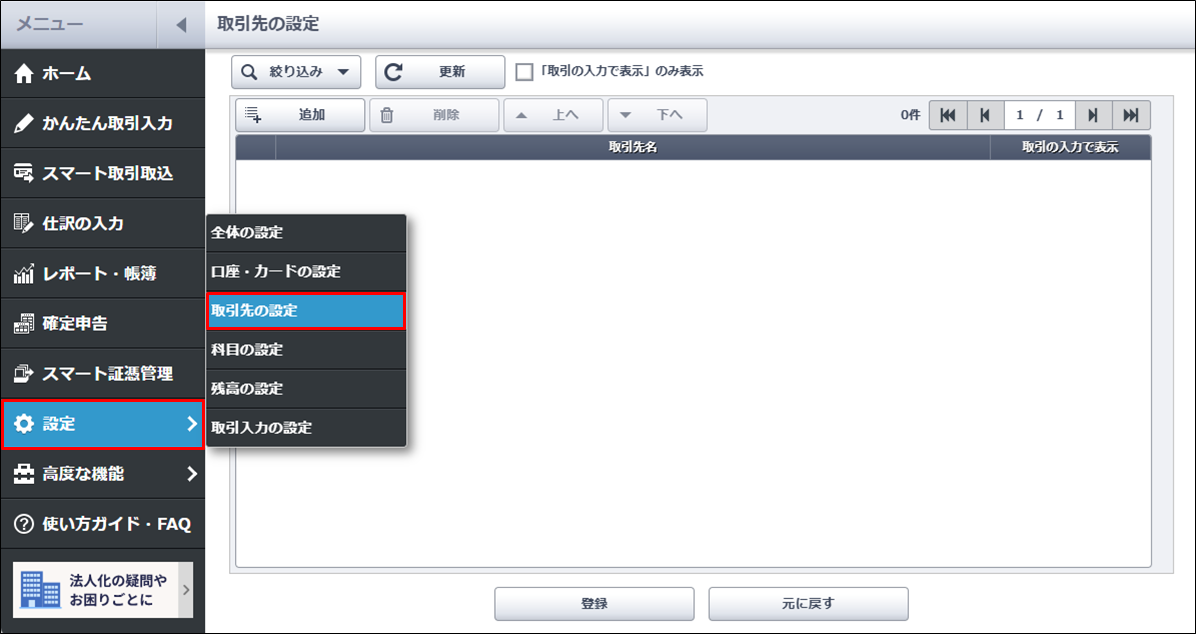Open 使い方ガイド・FAQ in the sidebar
Viewport: 1196px width, 634px height.
click(x=102, y=524)
